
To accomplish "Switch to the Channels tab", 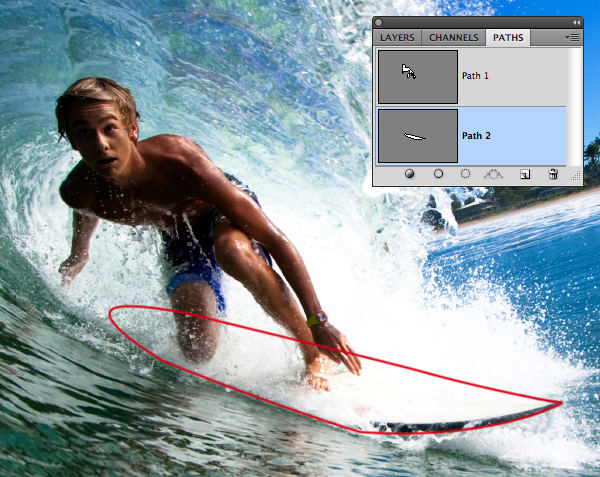I will pyautogui.click(x=453, y=37).
